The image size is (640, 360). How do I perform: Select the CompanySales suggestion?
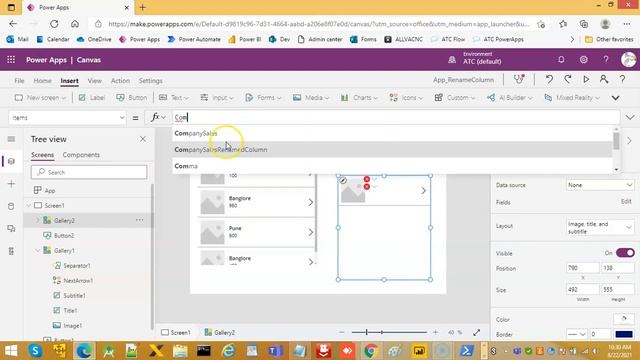click(392, 133)
